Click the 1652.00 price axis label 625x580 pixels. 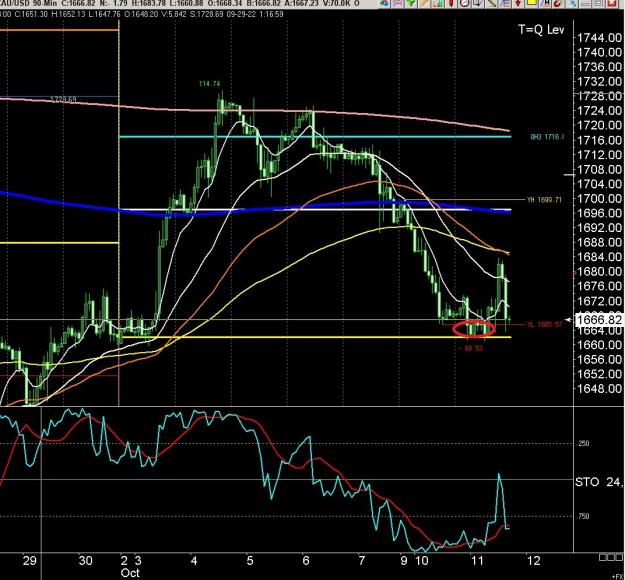[599, 374]
